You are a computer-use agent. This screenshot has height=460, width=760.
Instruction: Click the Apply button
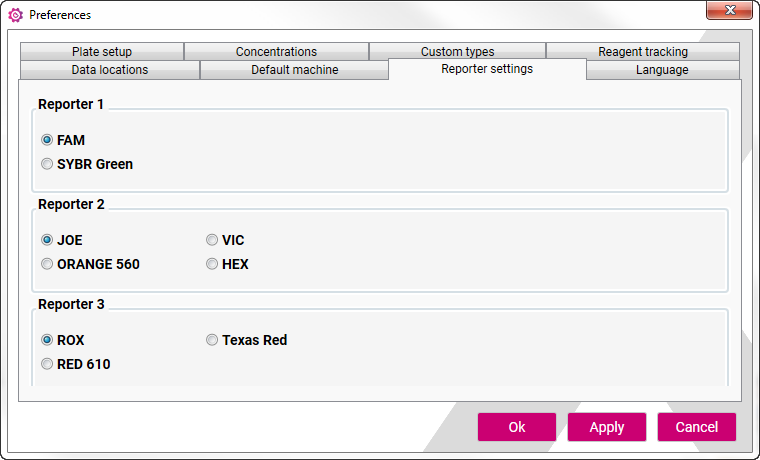click(607, 427)
